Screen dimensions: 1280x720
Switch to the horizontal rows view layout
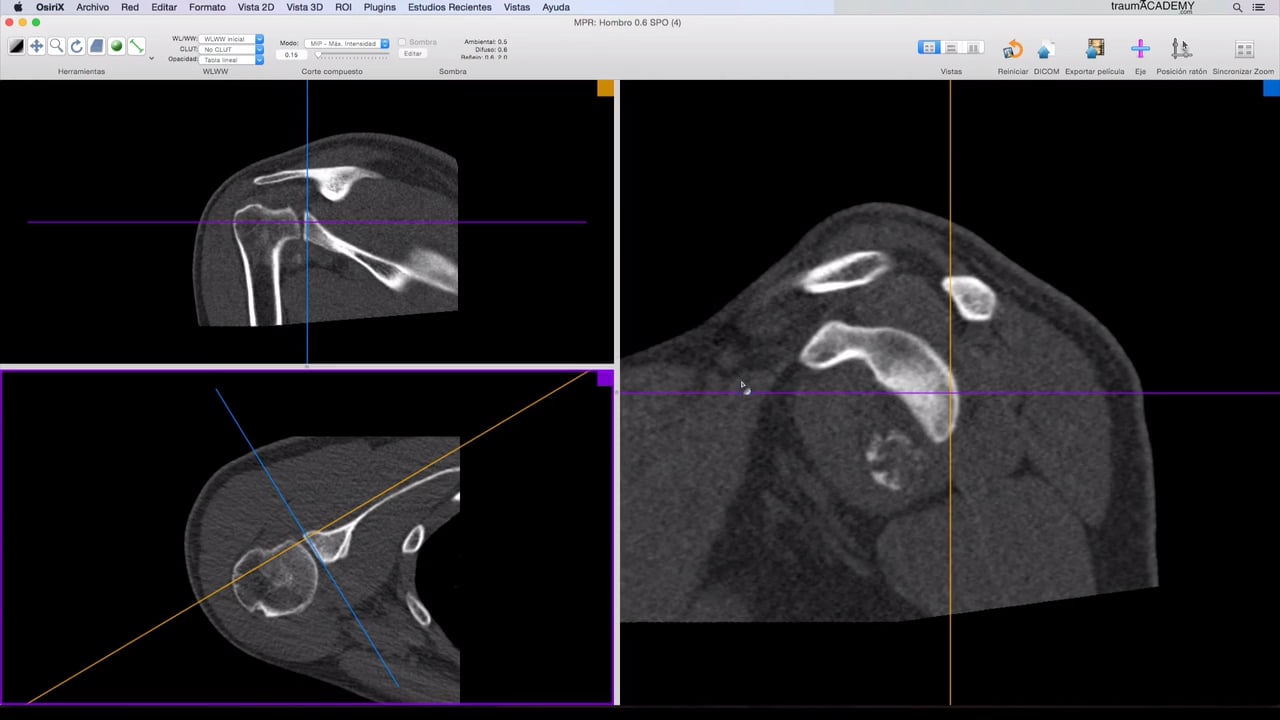(951, 48)
